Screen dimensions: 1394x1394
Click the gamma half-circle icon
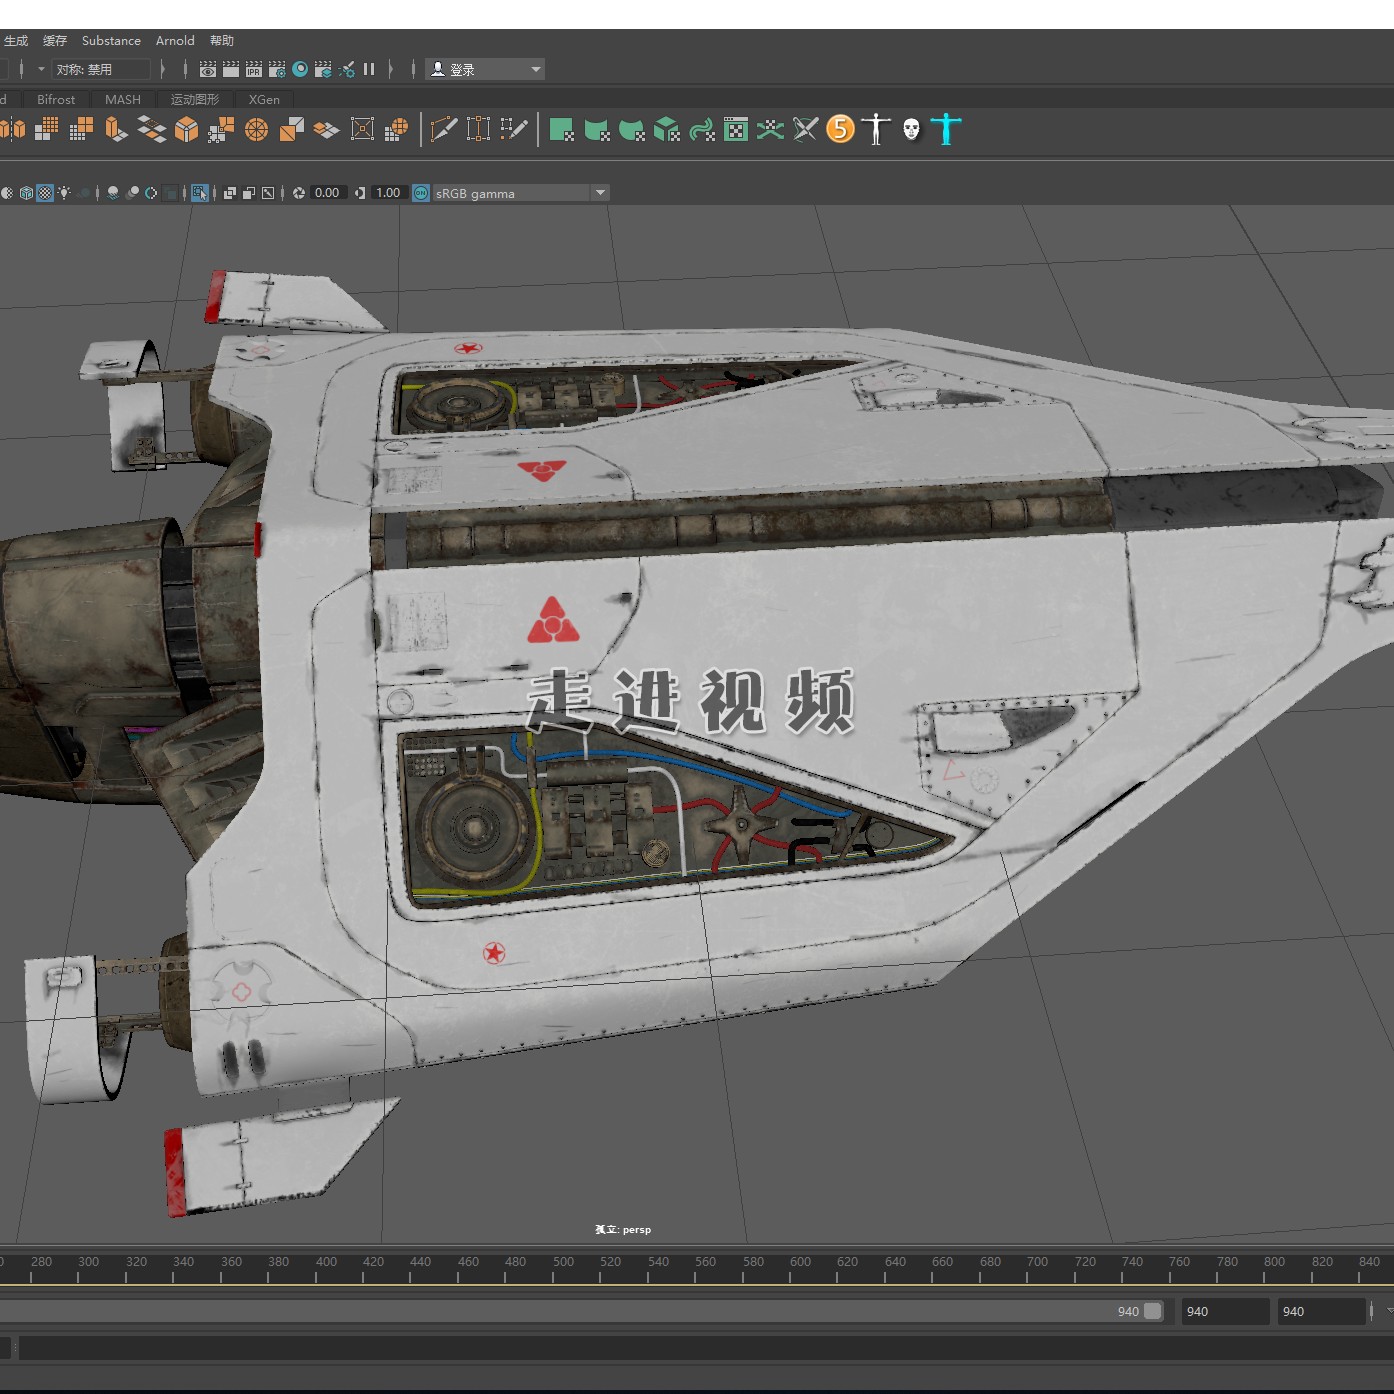pyautogui.click(x=360, y=193)
